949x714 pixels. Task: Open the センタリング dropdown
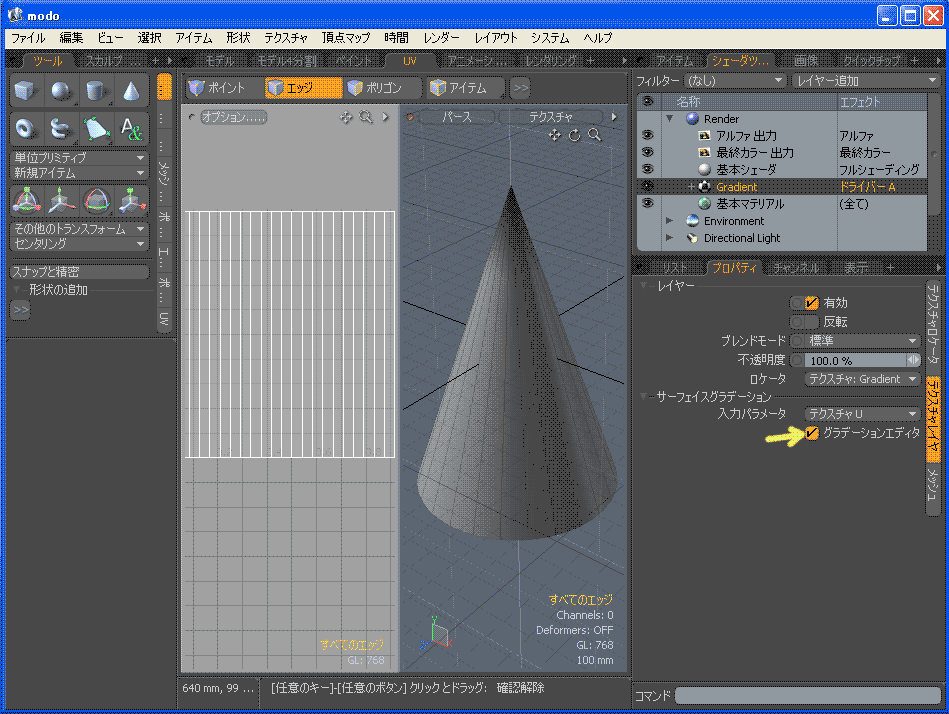(x=79, y=244)
